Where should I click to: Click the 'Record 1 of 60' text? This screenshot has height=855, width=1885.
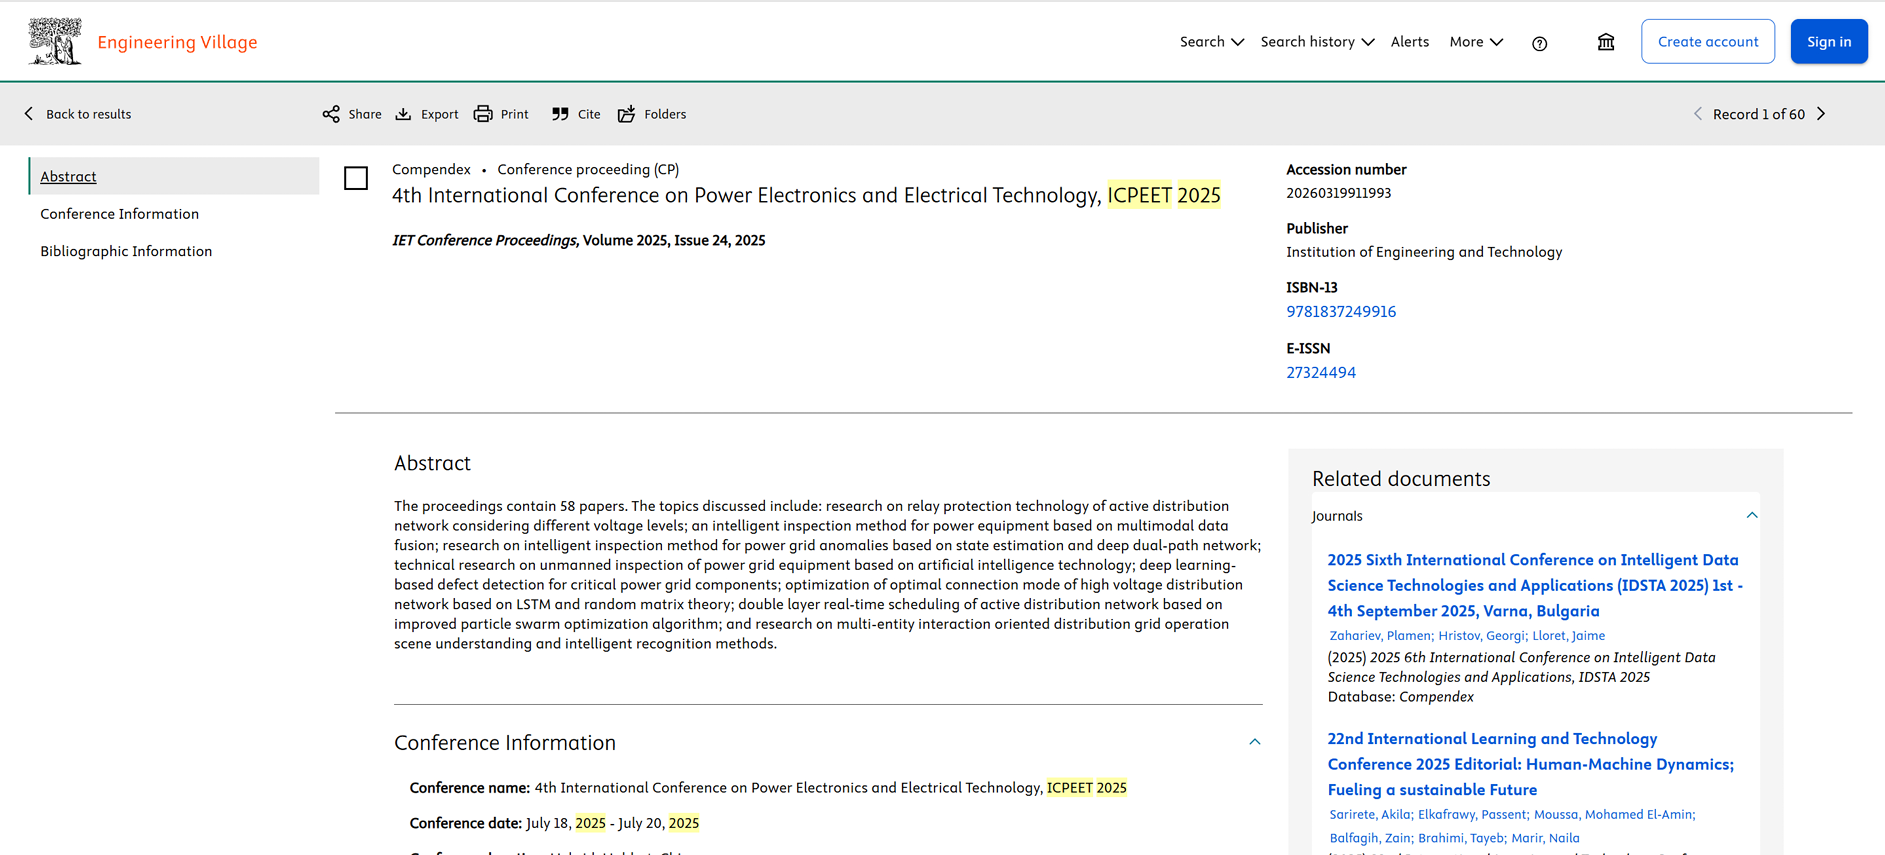point(1759,114)
